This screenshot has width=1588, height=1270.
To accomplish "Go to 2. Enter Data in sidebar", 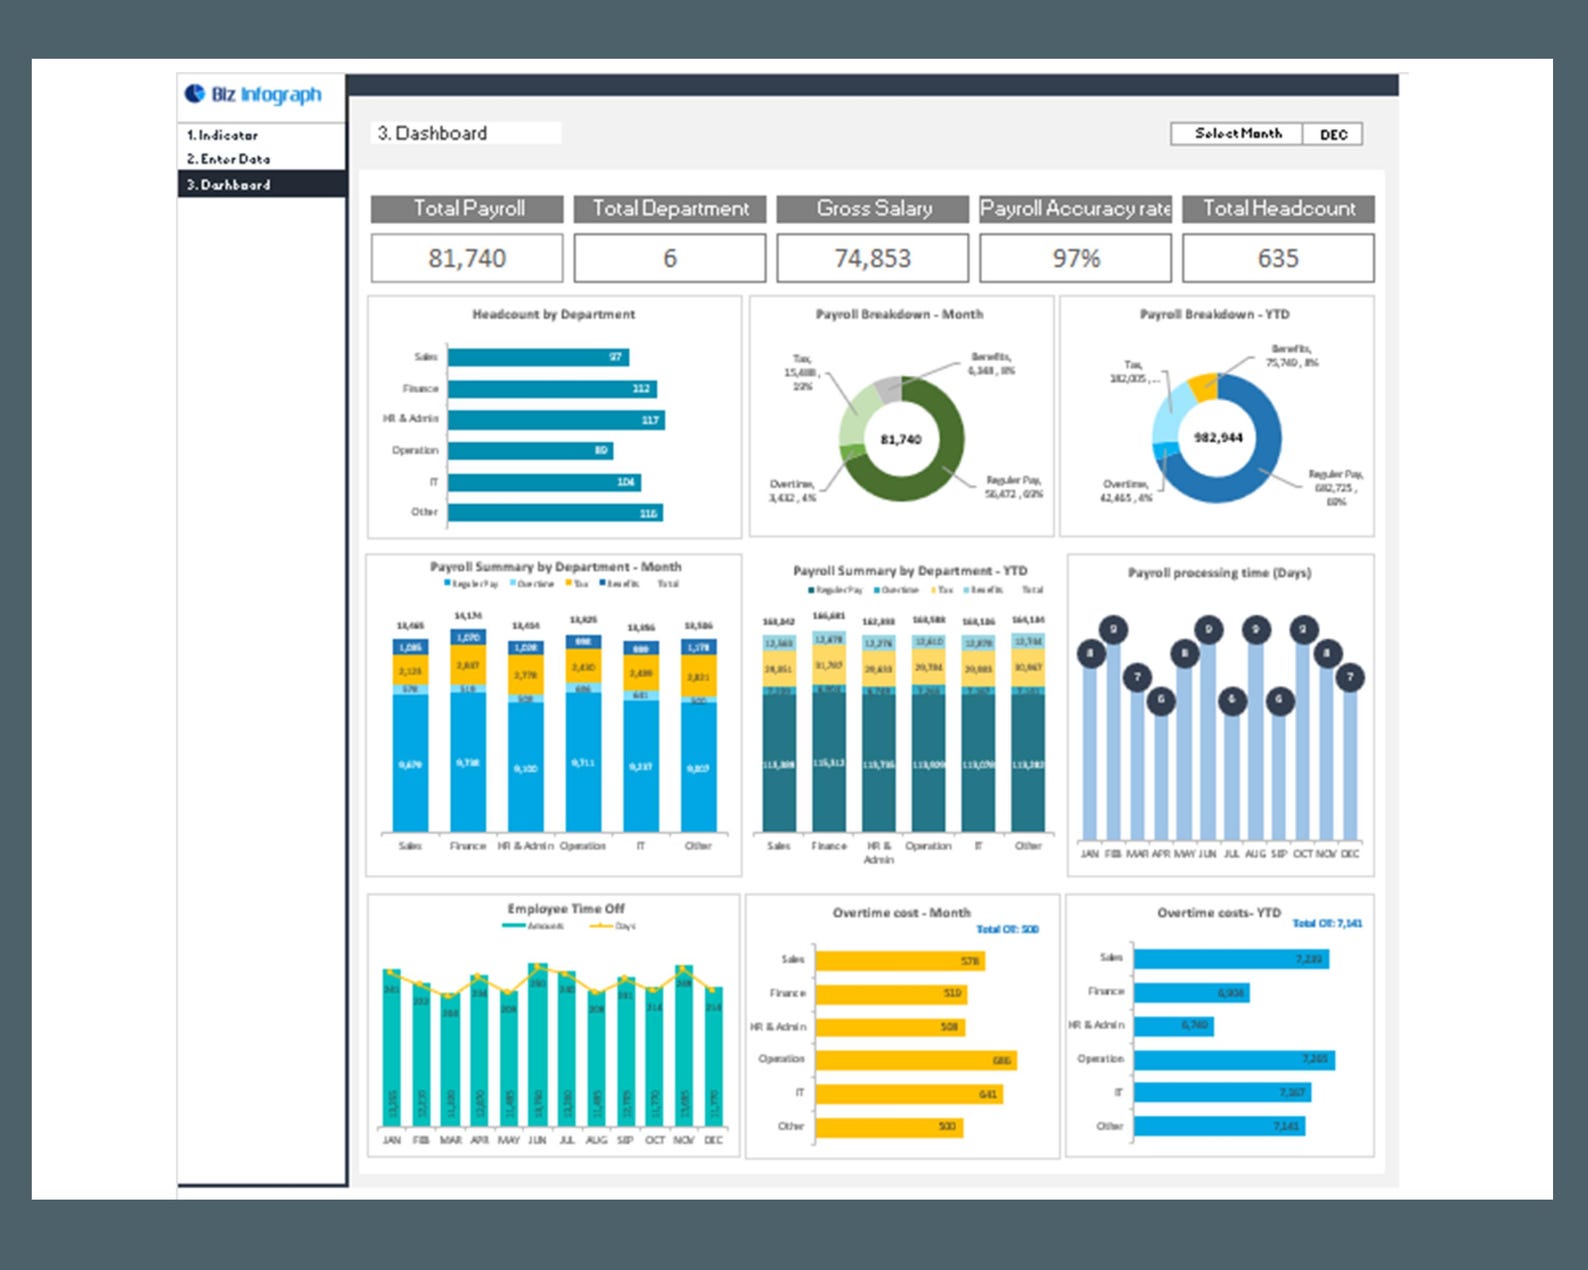I will [229, 159].
